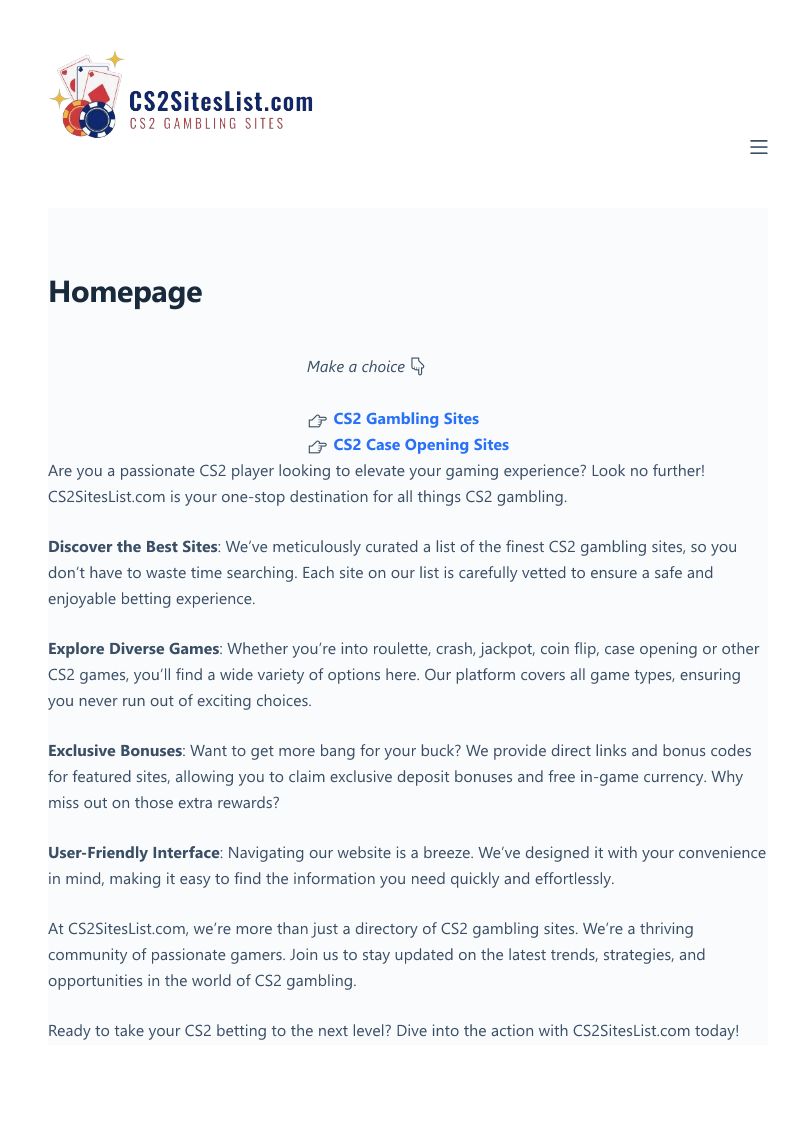The width and height of the screenshot is (793, 1123).
Task: Click the text about roulette, crash, jackpot
Action: pyautogui.click(x=403, y=675)
